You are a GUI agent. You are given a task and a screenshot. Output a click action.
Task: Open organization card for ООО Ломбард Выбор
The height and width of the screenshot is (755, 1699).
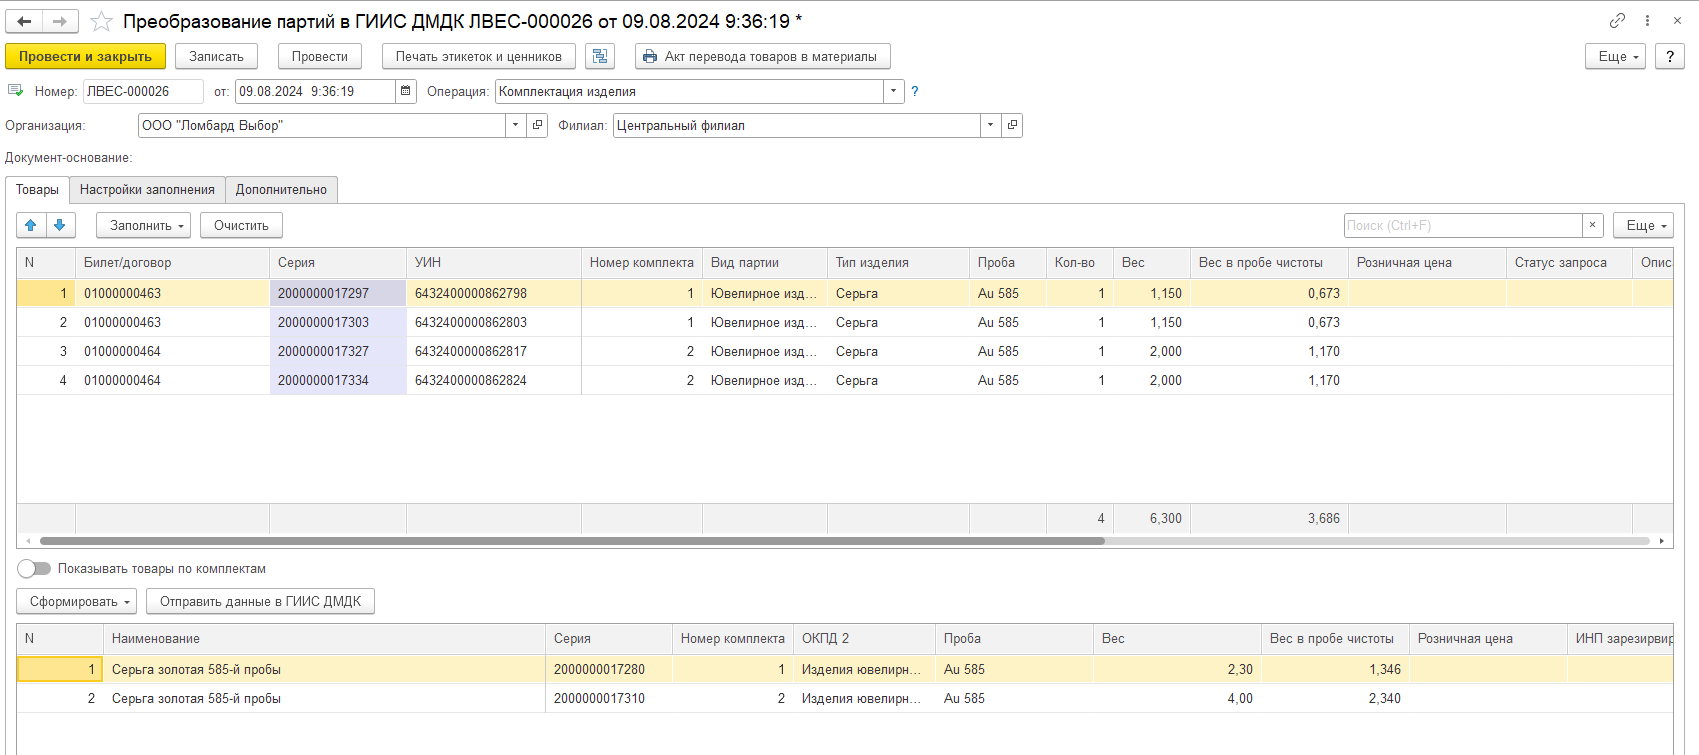(x=537, y=125)
